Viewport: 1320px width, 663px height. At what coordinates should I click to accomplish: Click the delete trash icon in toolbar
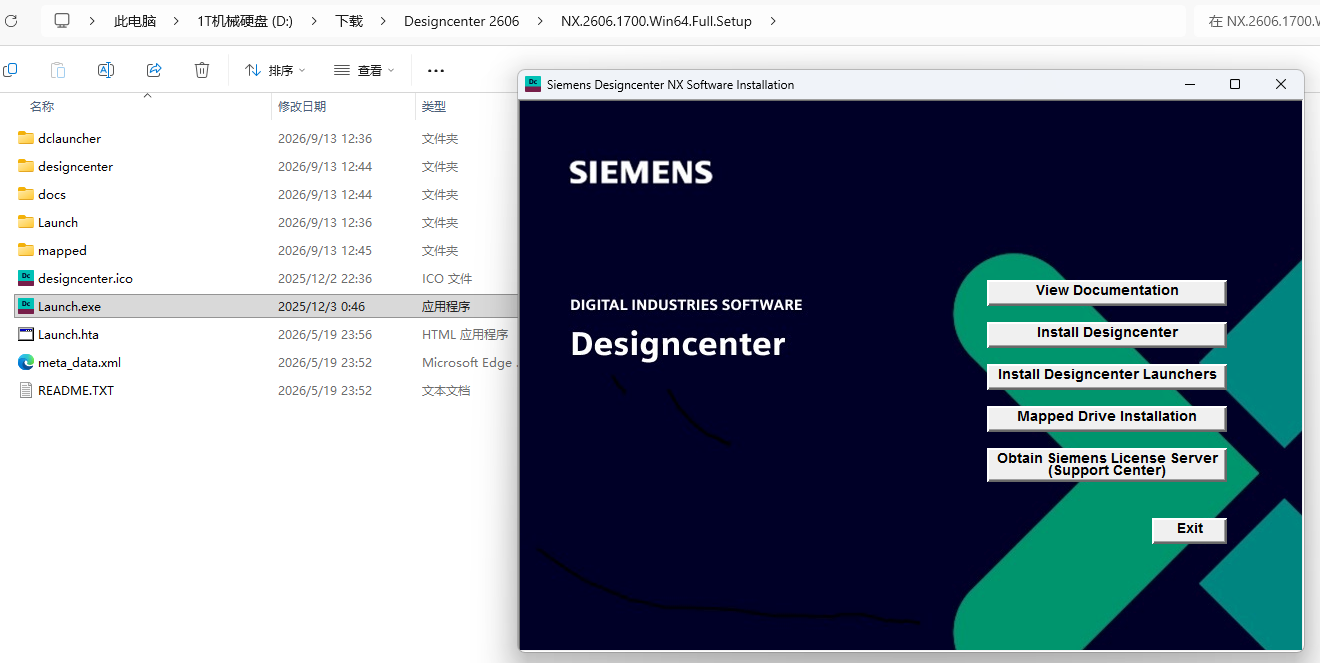(202, 70)
